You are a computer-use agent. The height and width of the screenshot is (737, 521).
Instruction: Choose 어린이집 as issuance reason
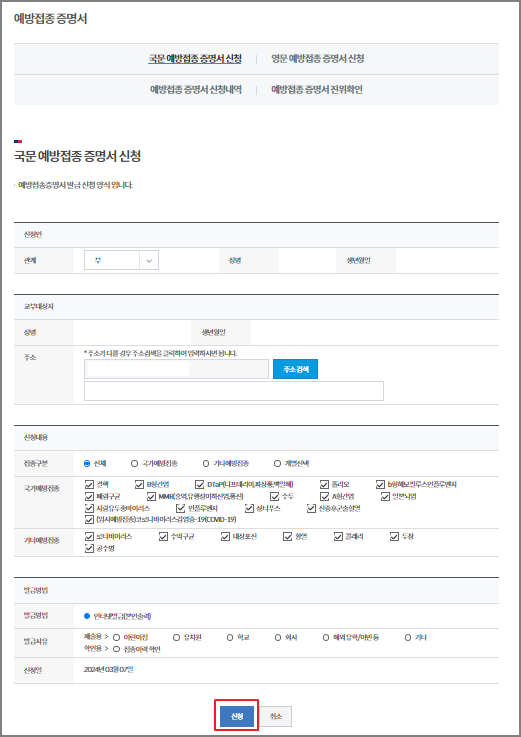pyautogui.click(x=117, y=638)
